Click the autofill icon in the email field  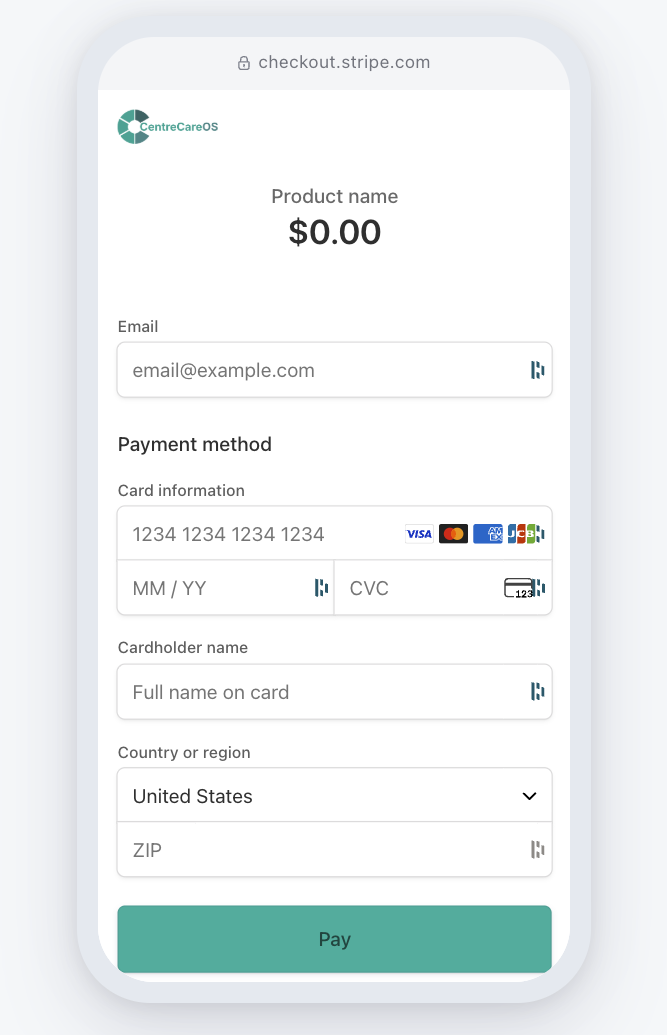[537, 369]
